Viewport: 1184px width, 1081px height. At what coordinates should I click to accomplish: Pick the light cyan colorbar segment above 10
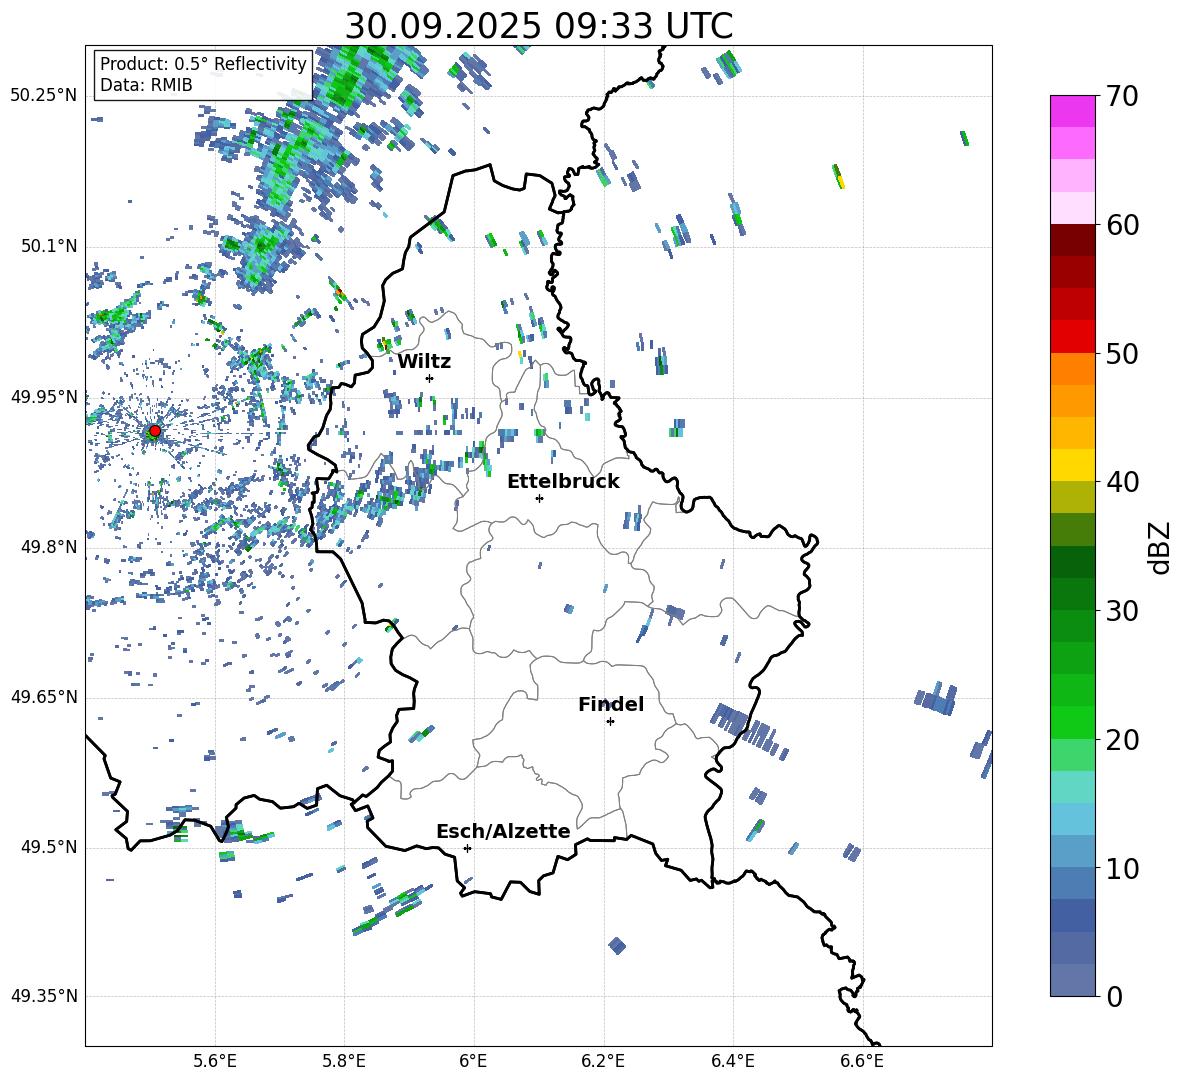[1072, 819]
